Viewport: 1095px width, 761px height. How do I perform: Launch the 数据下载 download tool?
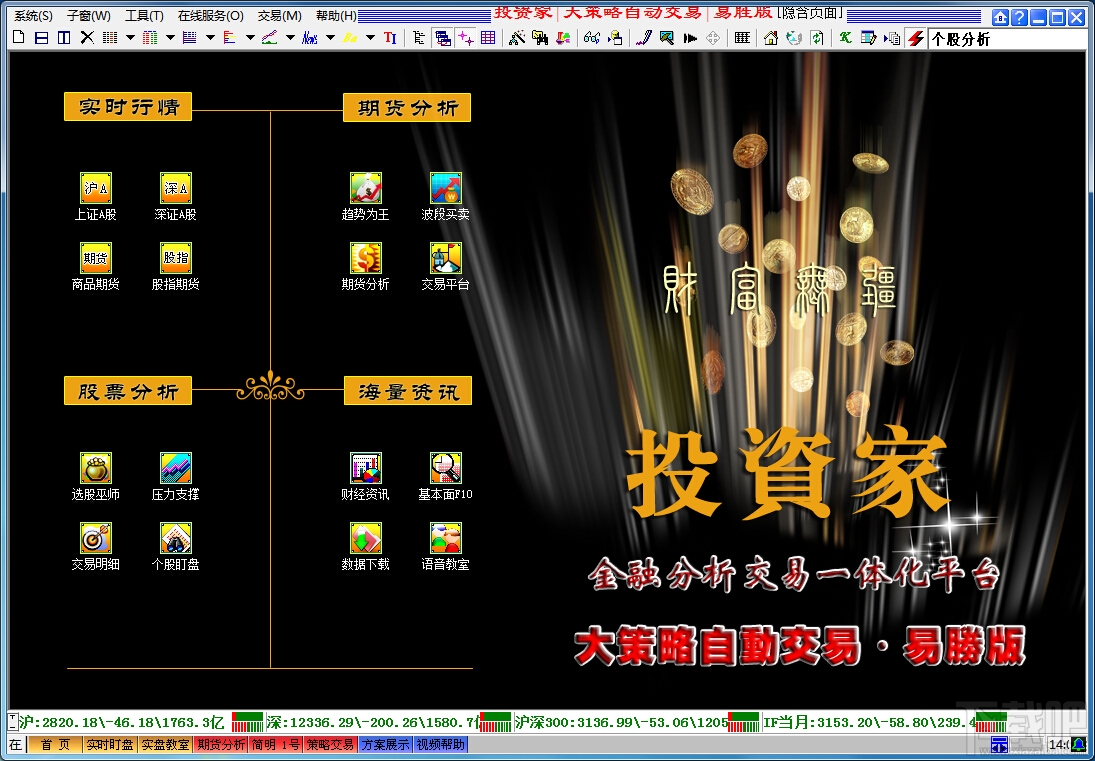(x=365, y=547)
